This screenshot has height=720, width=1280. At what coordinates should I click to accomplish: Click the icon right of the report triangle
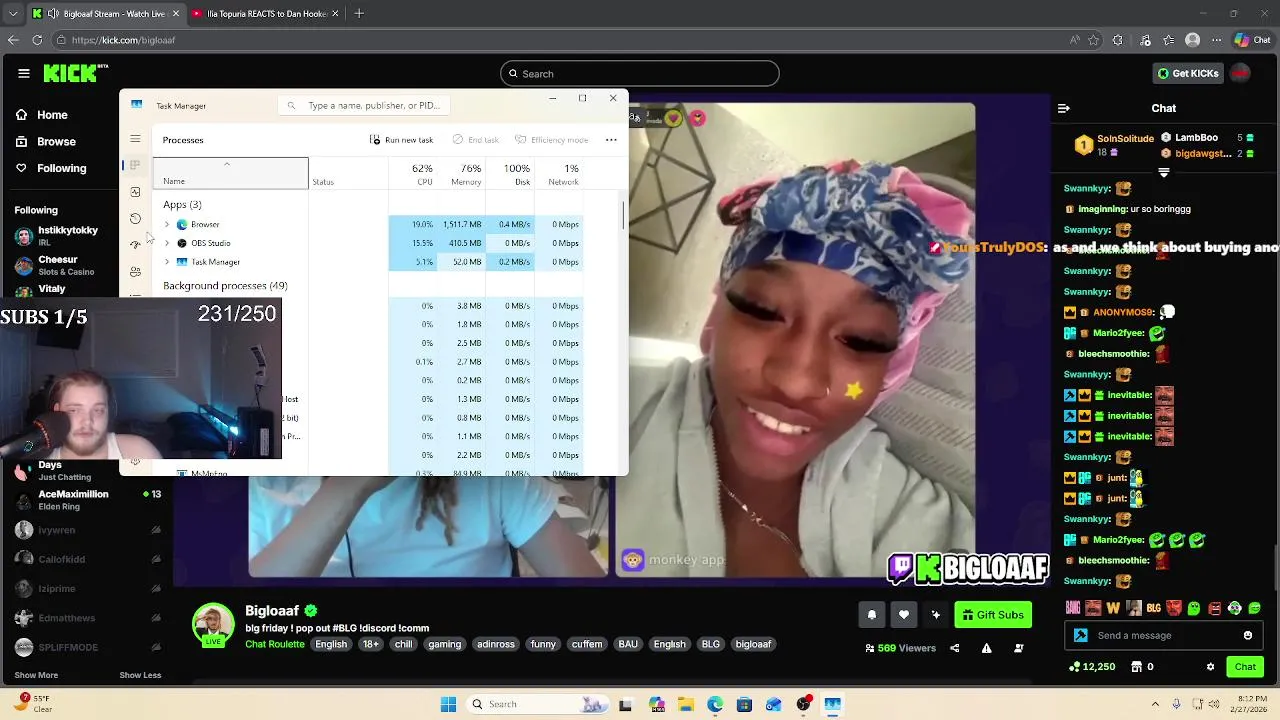(1019, 648)
